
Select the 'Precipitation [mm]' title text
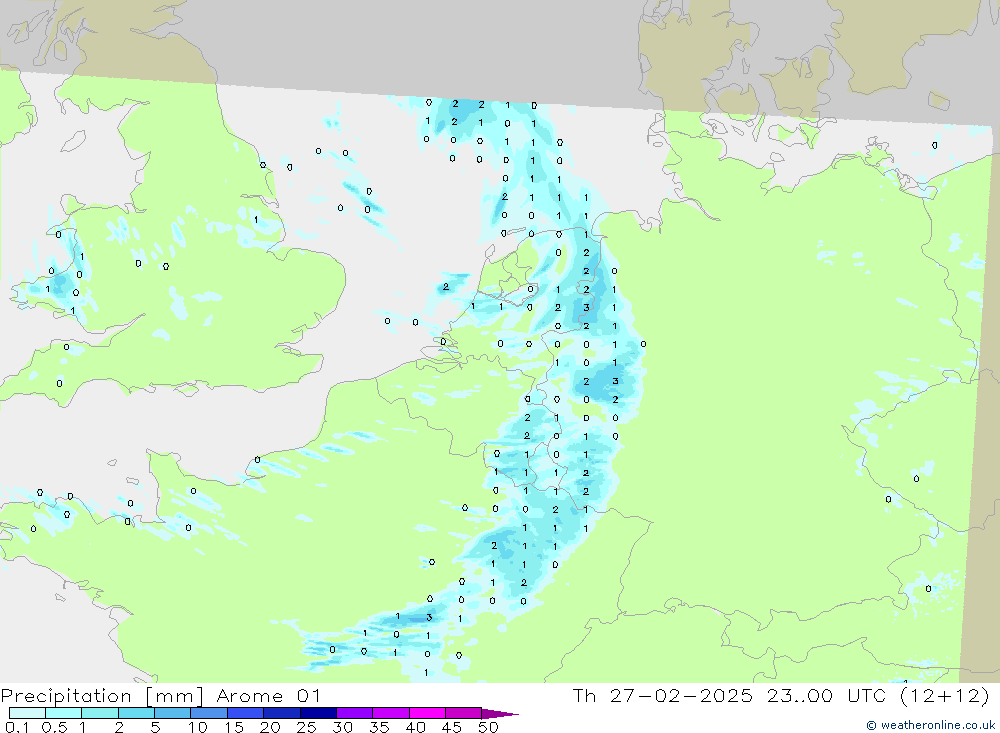[x=102, y=695]
